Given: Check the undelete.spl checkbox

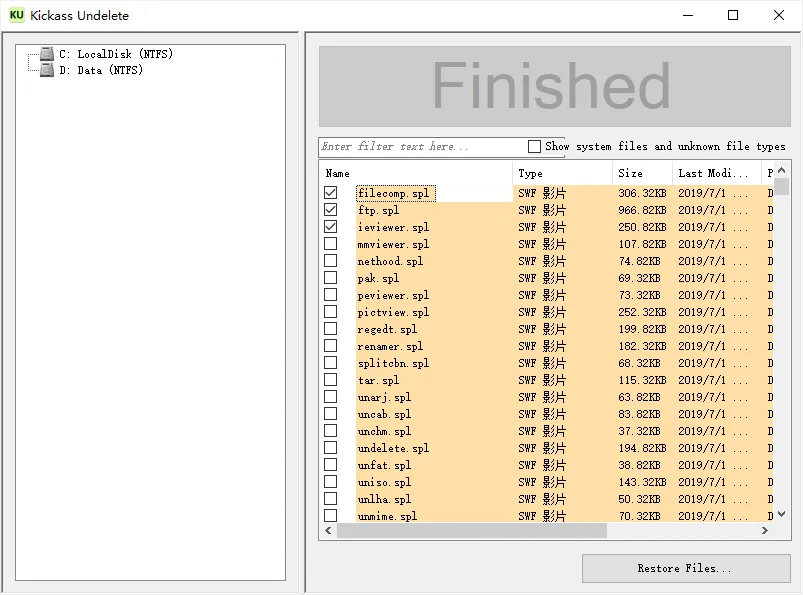Looking at the screenshot, I should (331, 448).
